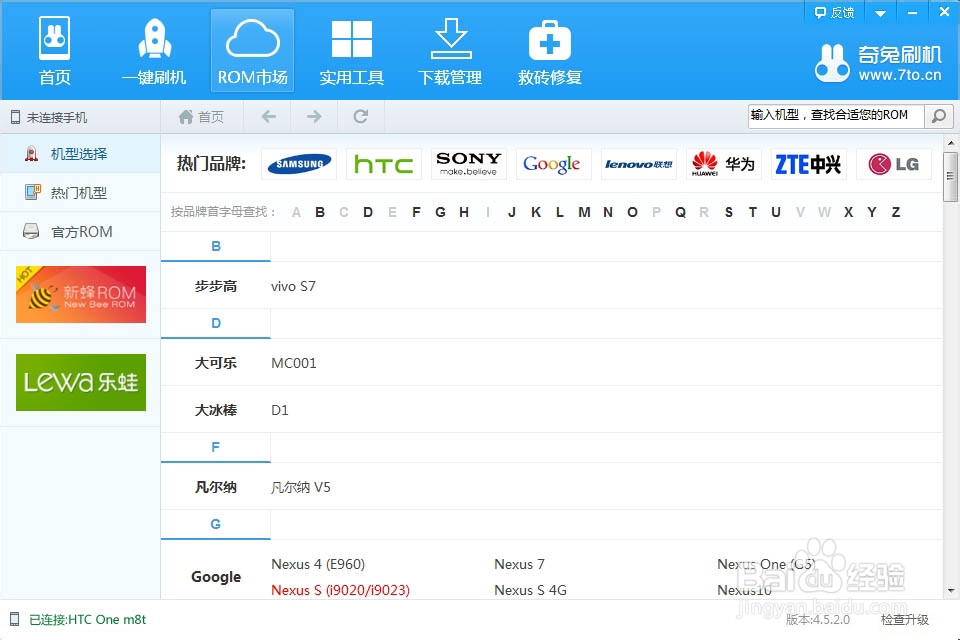The image size is (960, 640).
Task: Filter brands by letter X
Action: tap(848, 212)
